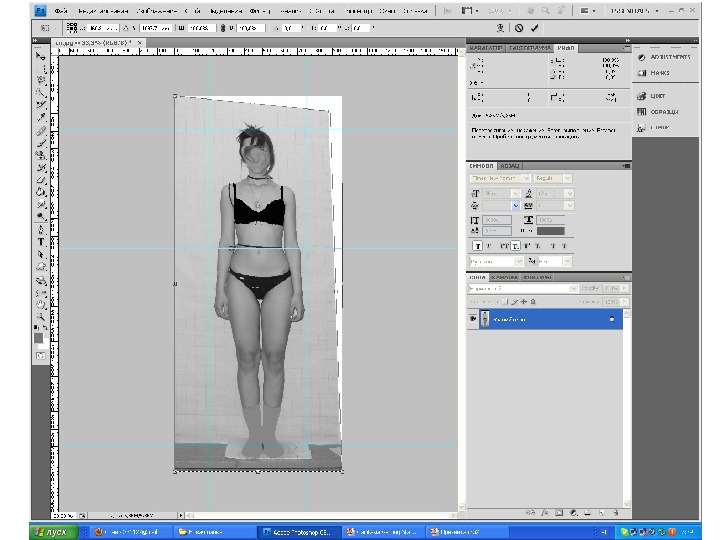Click the text color swatch in Символ
Viewport: 720px width, 540px height.
point(551,231)
